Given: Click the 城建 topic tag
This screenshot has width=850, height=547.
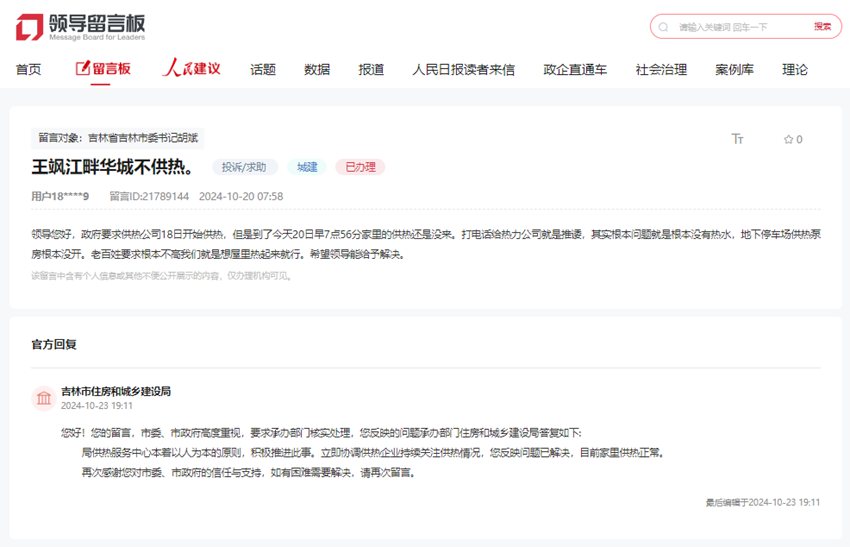Looking at the screenshot, I should click(x=307, y=167).
